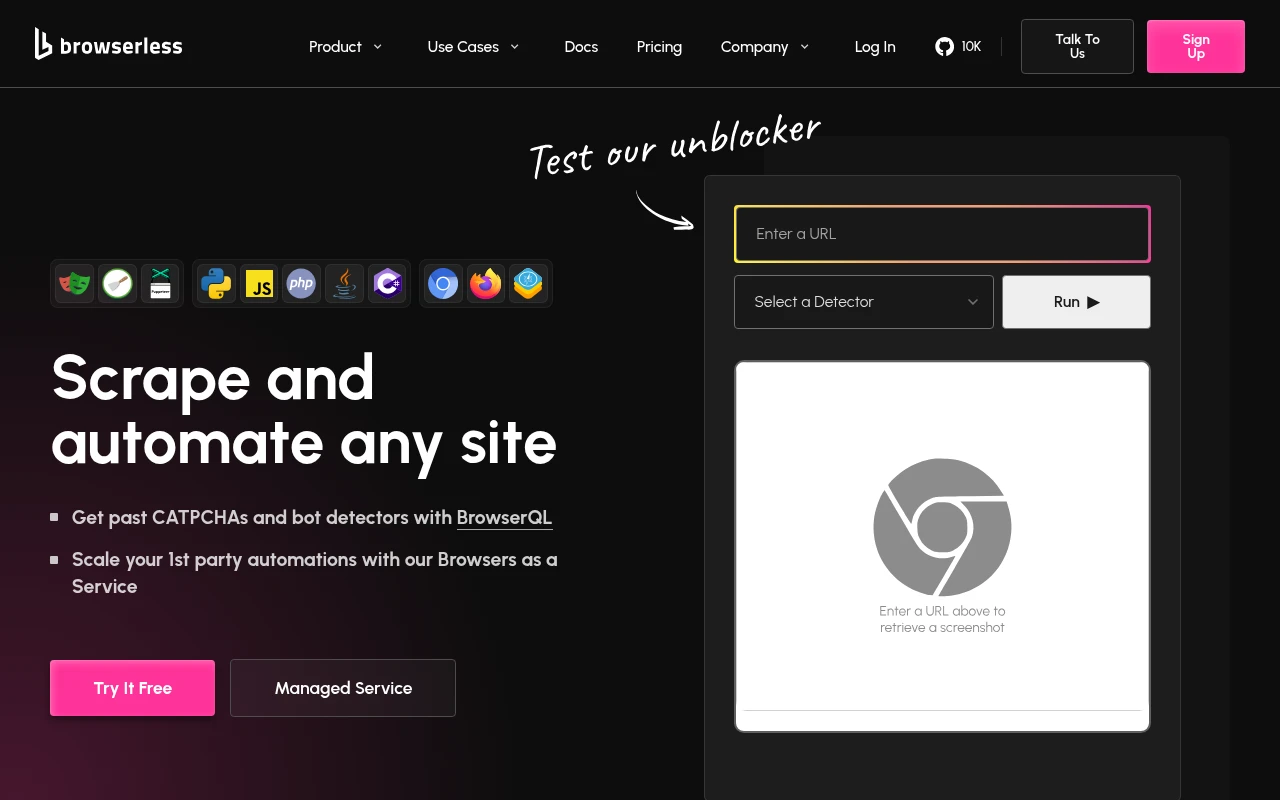1280x800 pixels.
Task: Click the browserless logo
Action: coord(108,44)
